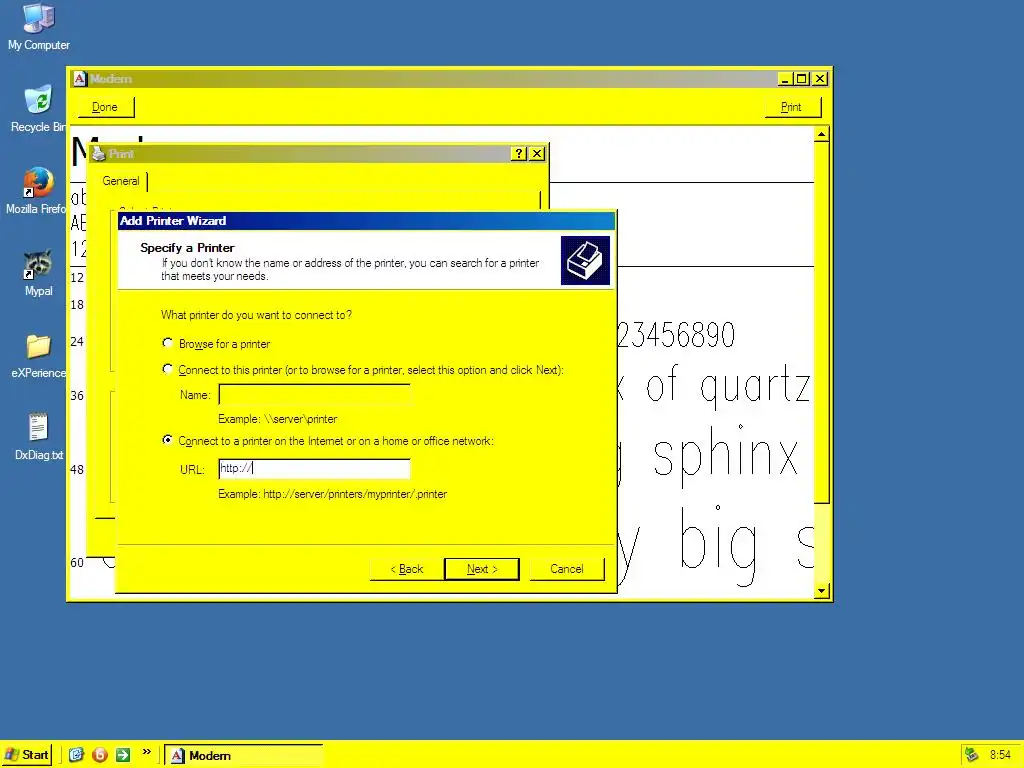The image size is (1024, 768).
Task: Launch Mozilla Firefox from the desktop
Action: click(38, 191)
